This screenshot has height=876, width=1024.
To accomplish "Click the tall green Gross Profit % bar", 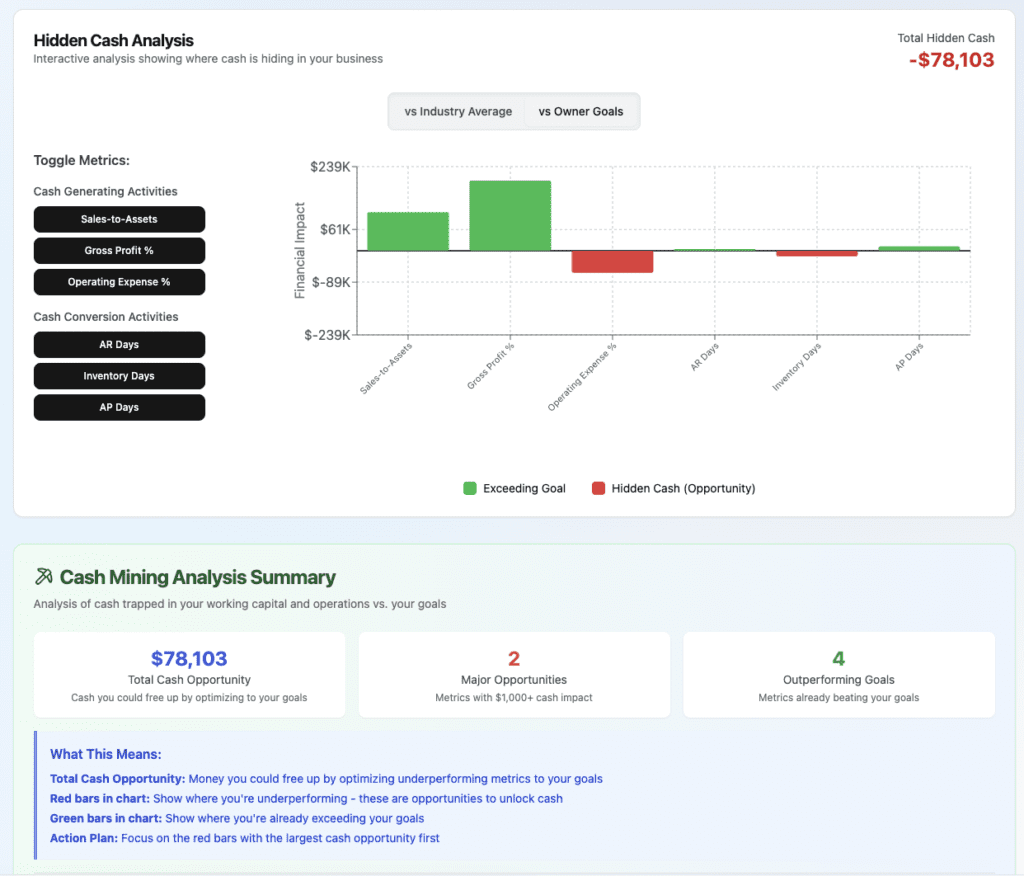I will click(x=510, y=216).
